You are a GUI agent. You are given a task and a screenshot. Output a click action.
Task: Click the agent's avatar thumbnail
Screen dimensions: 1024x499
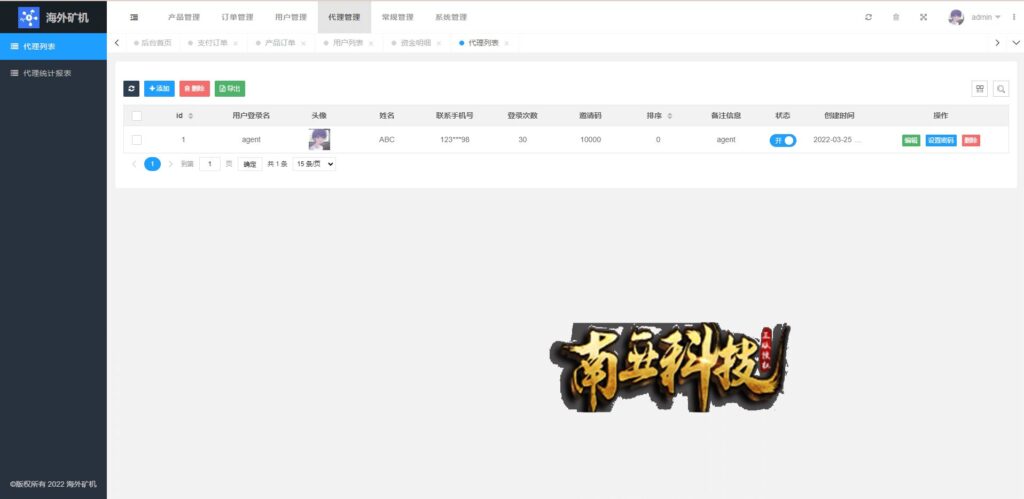point(319,140)
